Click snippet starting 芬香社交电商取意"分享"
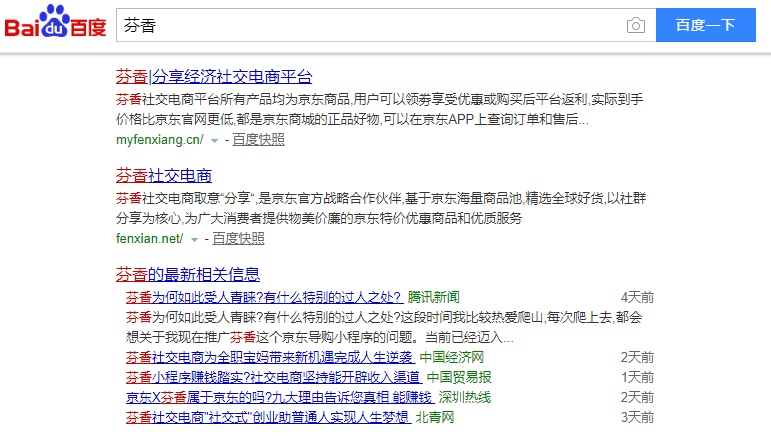The width and height of the screenshot is (771, 437). click(381, 208)
